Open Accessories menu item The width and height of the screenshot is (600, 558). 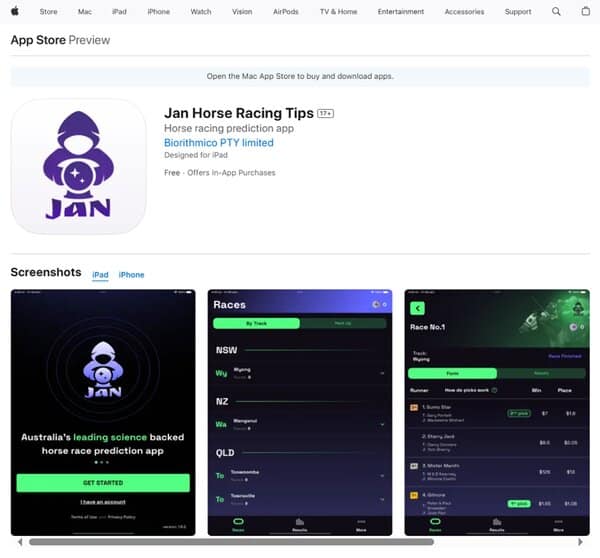pyautogui.click(x=464, y=12)
